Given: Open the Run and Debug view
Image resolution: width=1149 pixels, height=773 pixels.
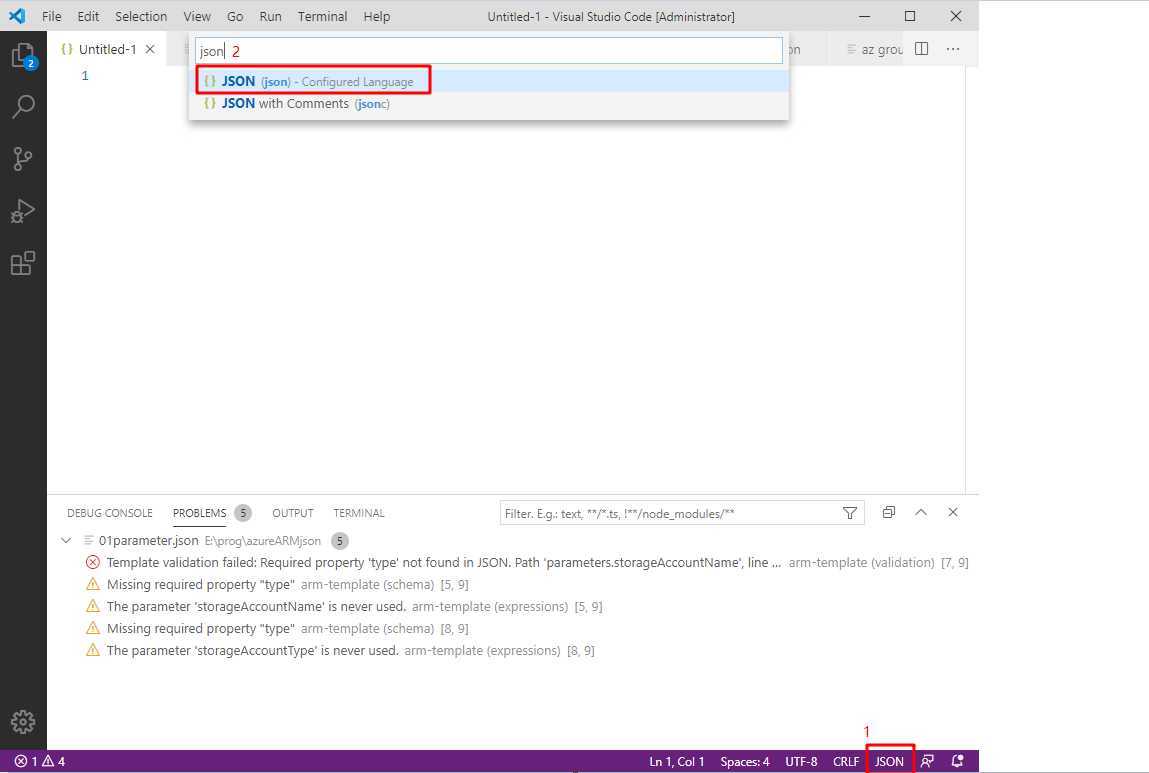Looking at the screenshot, I should click(x=23, y=211).
